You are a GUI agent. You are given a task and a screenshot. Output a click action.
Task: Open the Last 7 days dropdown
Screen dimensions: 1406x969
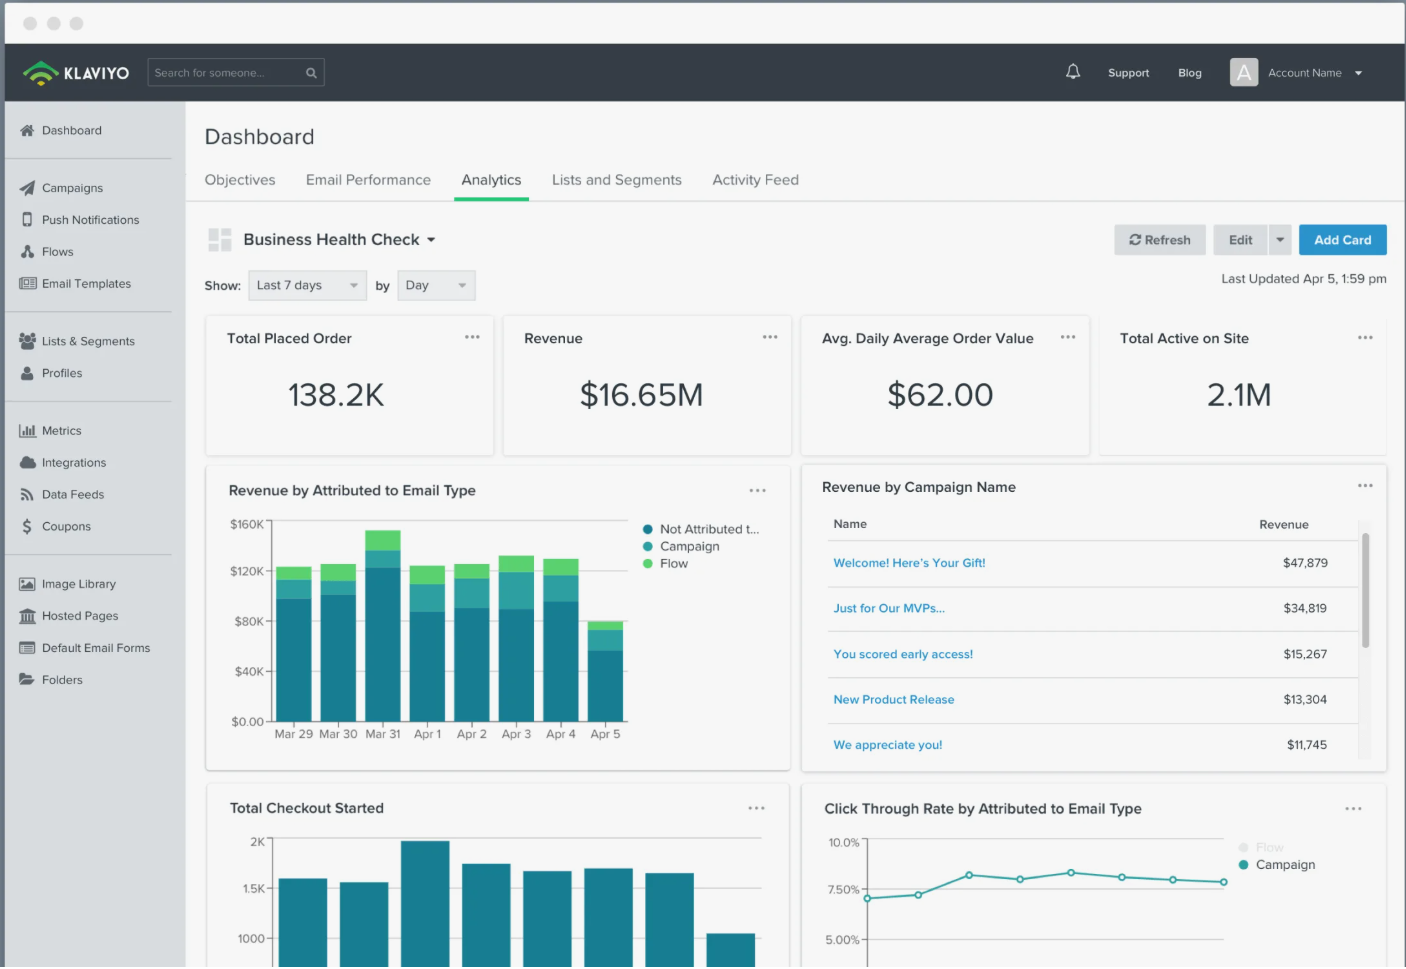(307, 286)
